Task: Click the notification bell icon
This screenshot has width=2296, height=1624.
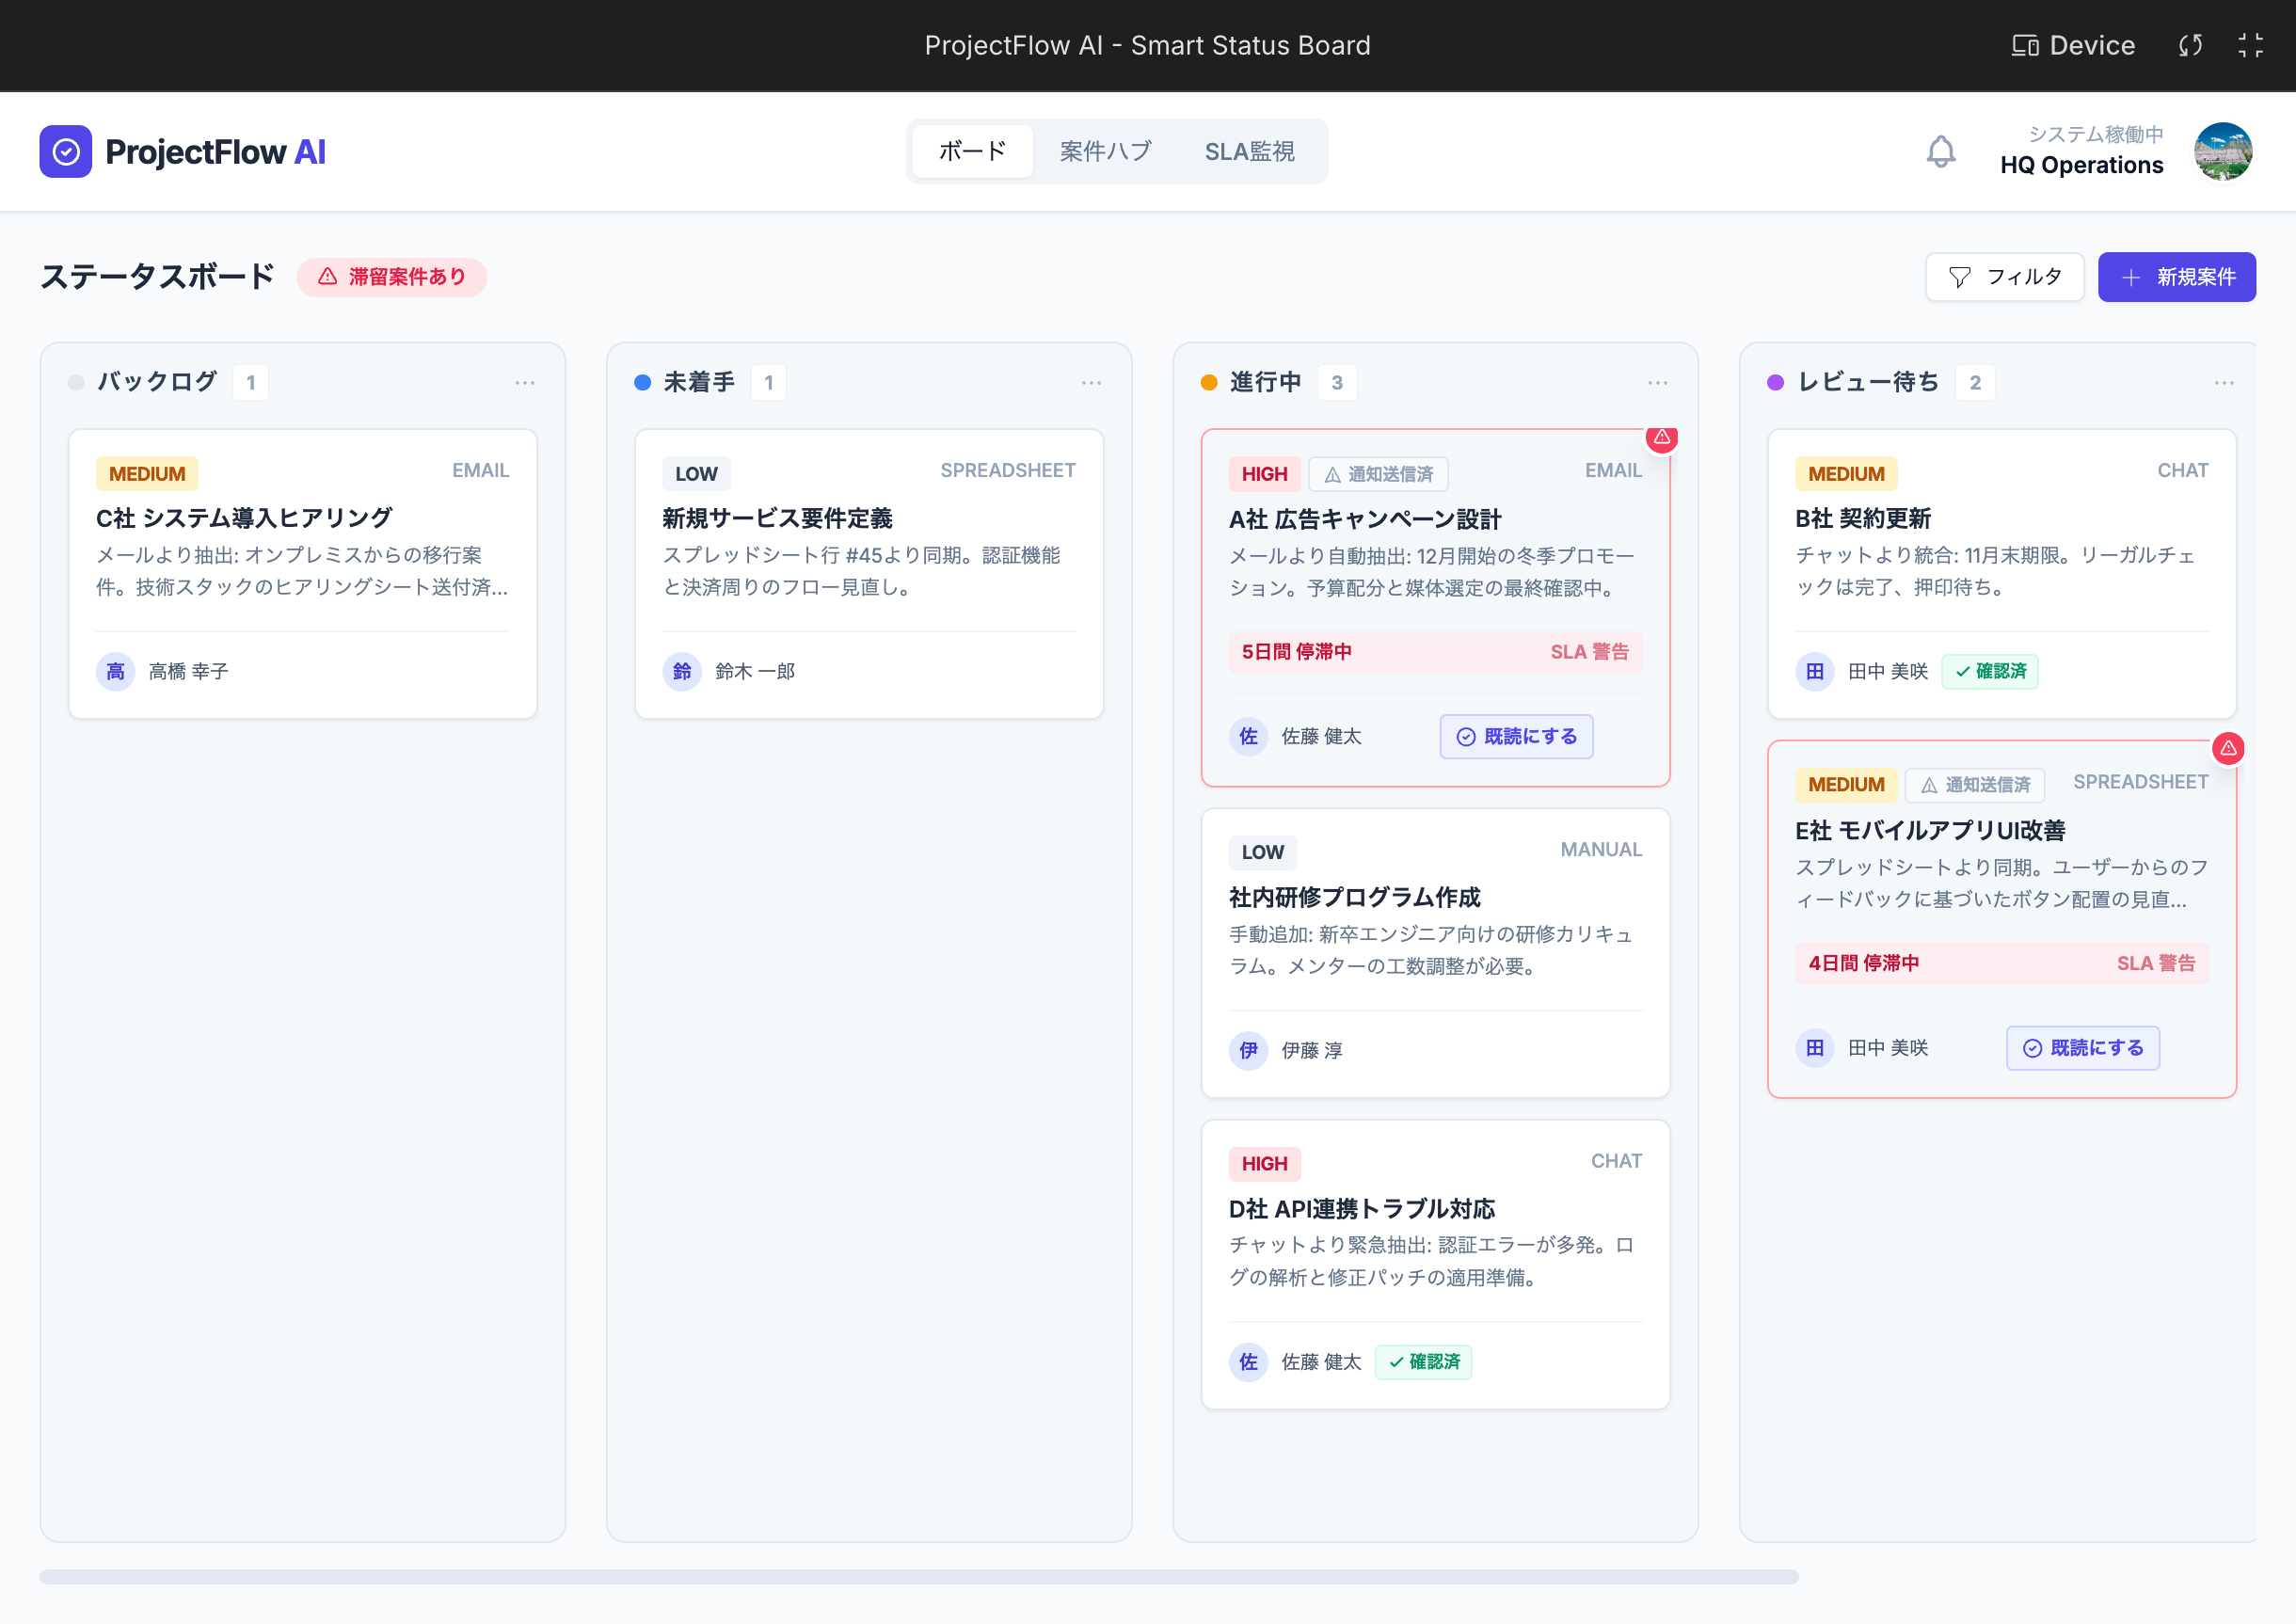Action: tap(1940, 151)
